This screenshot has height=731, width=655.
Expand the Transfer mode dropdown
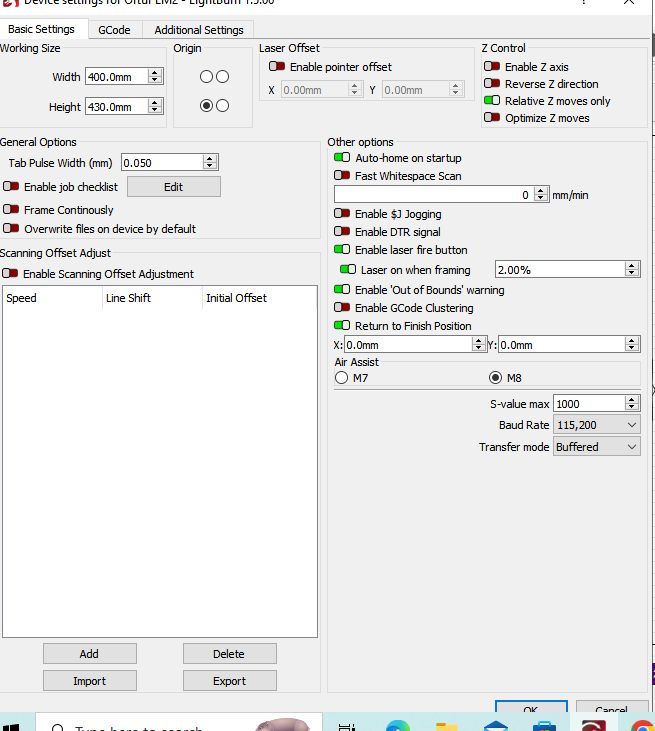tap(597, 447)
